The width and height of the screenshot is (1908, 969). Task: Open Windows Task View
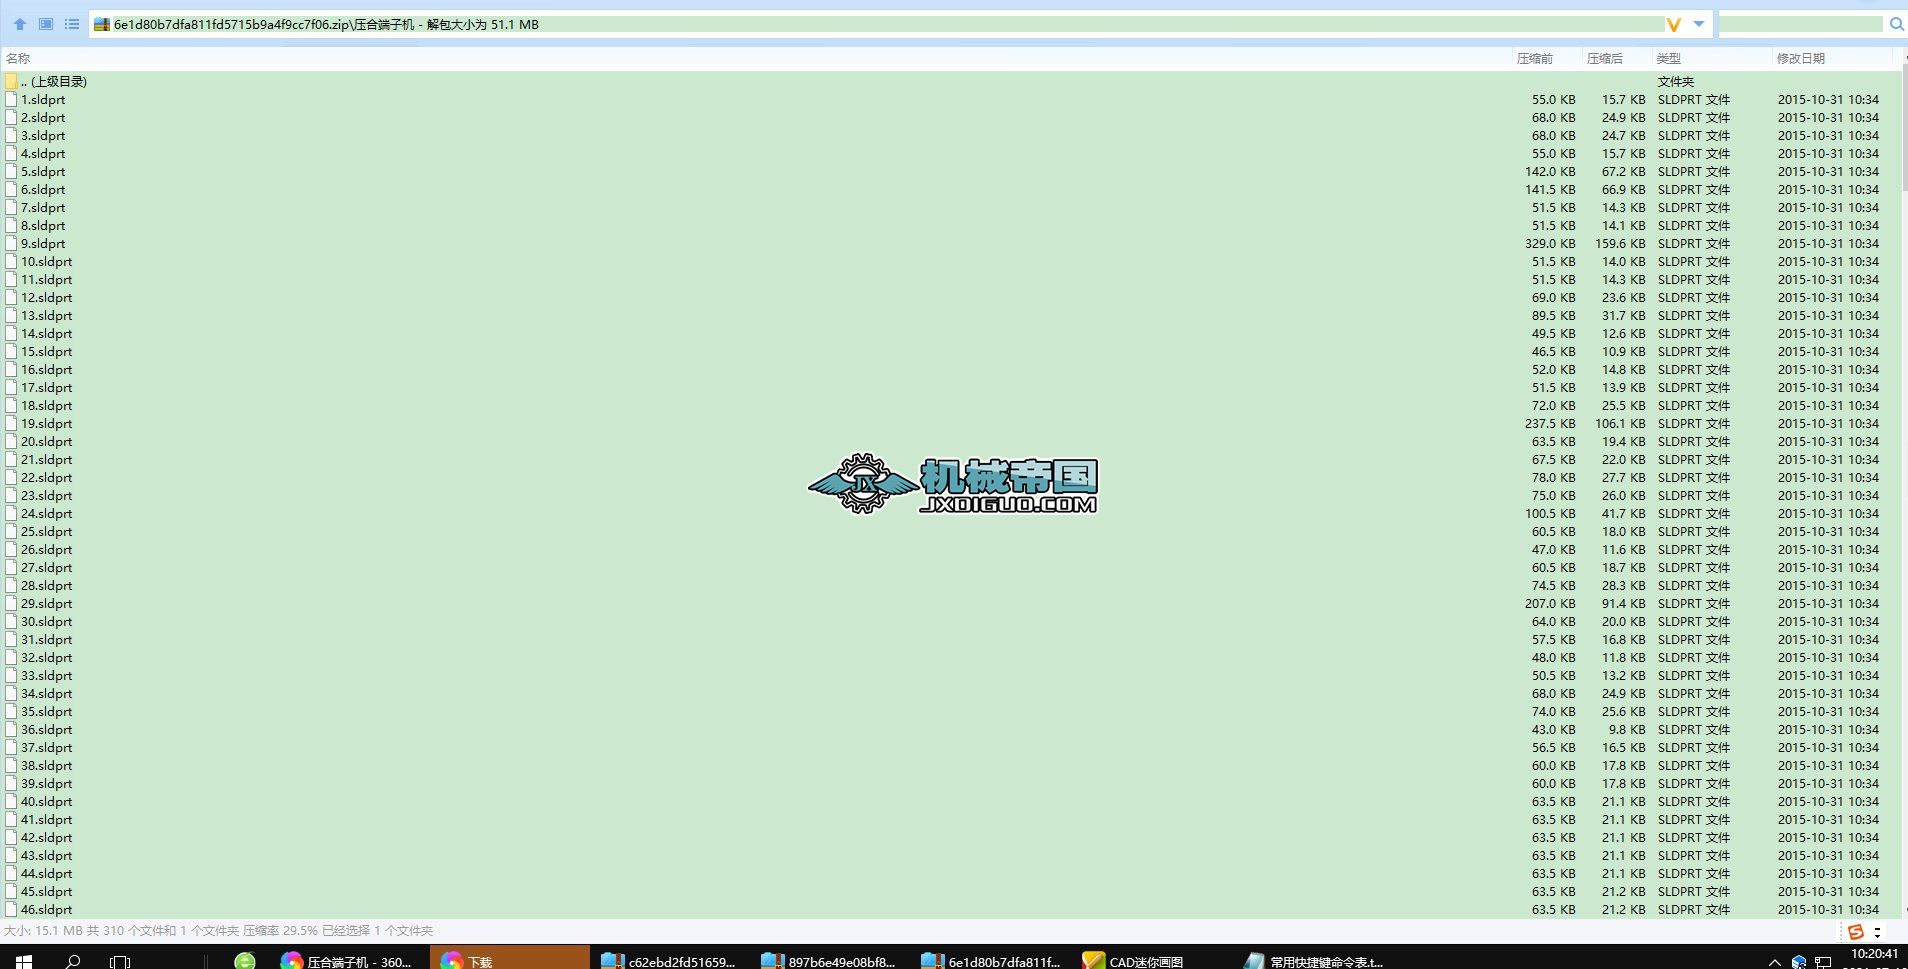120,960
